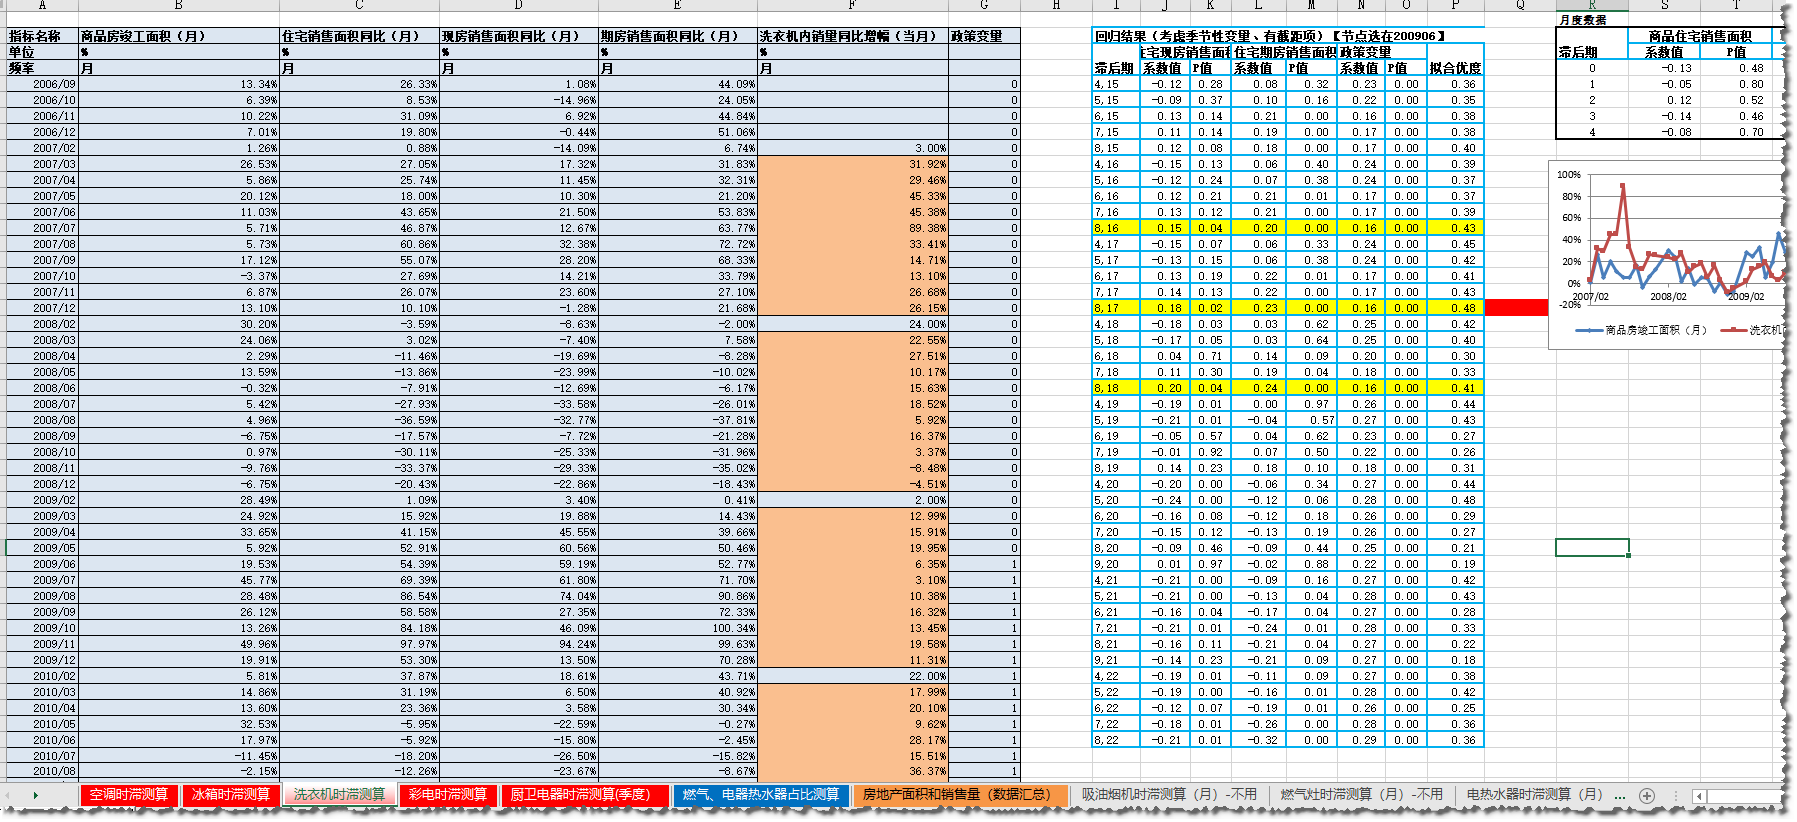This screenshot has height=822, width=1797.
Task: Switch to the 冰箱时滞测算 sheet tab
Action: click(x=231, y=794)
